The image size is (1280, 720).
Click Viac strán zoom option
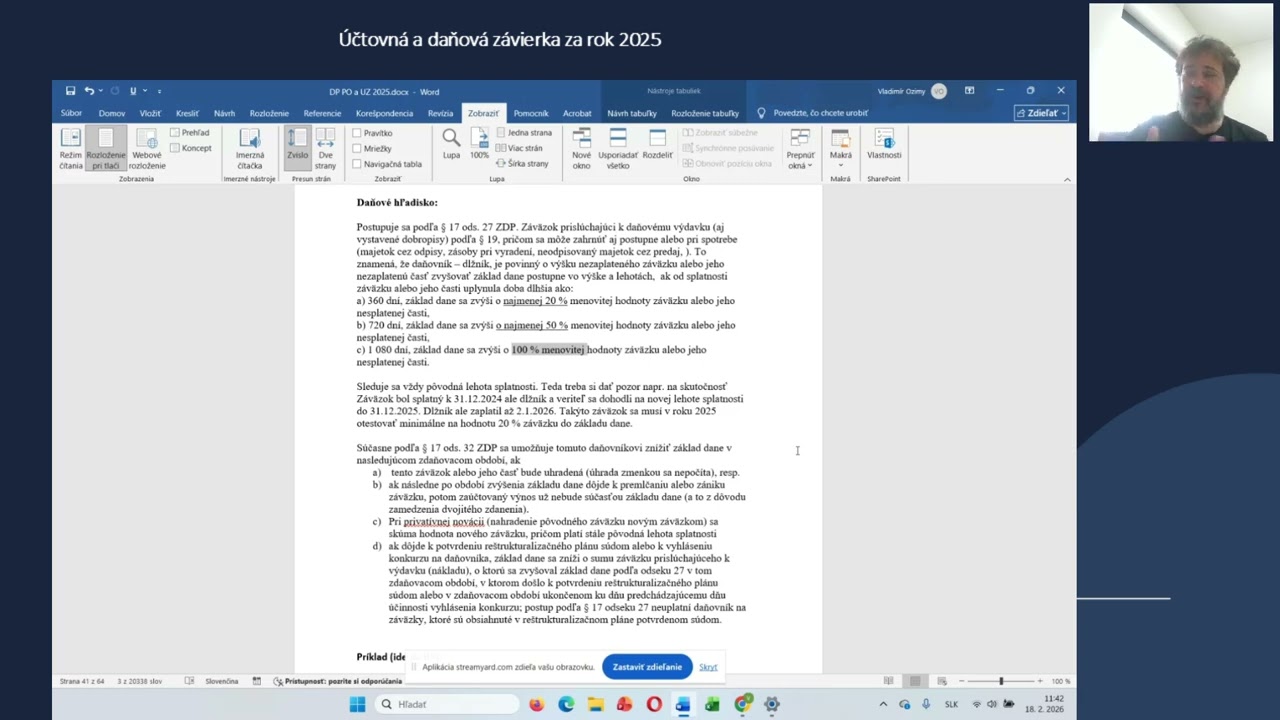pos(520,148)
